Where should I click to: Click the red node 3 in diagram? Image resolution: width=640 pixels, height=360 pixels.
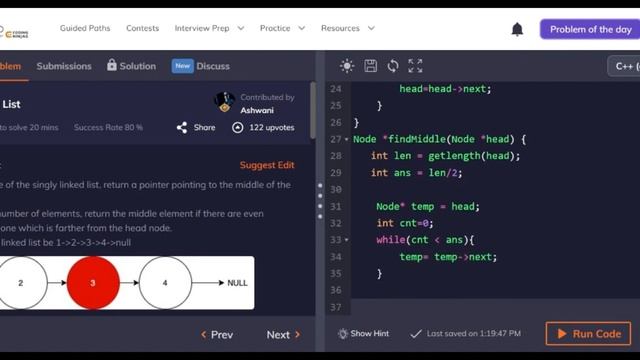(93, 283)
